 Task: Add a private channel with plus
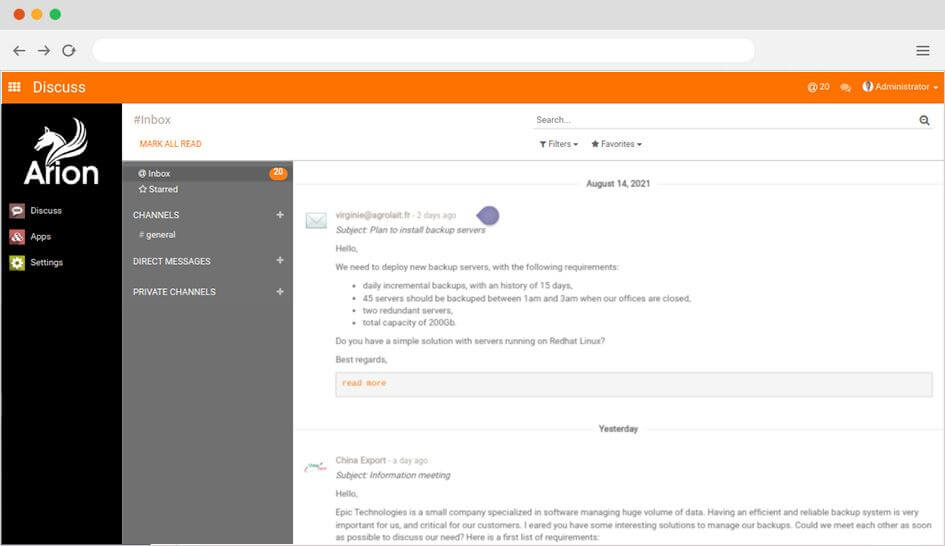click(x=280, y=291)
